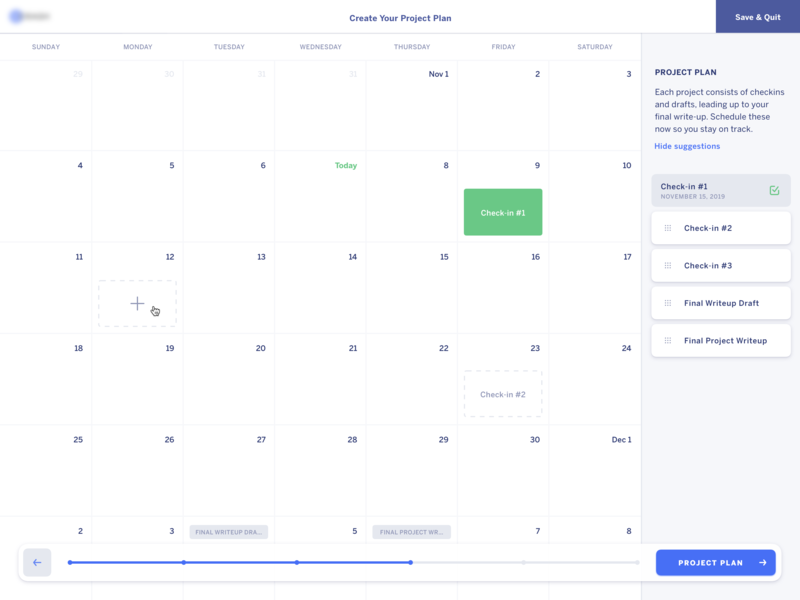Click the plus icon on November 12

(x=137, y=303)
